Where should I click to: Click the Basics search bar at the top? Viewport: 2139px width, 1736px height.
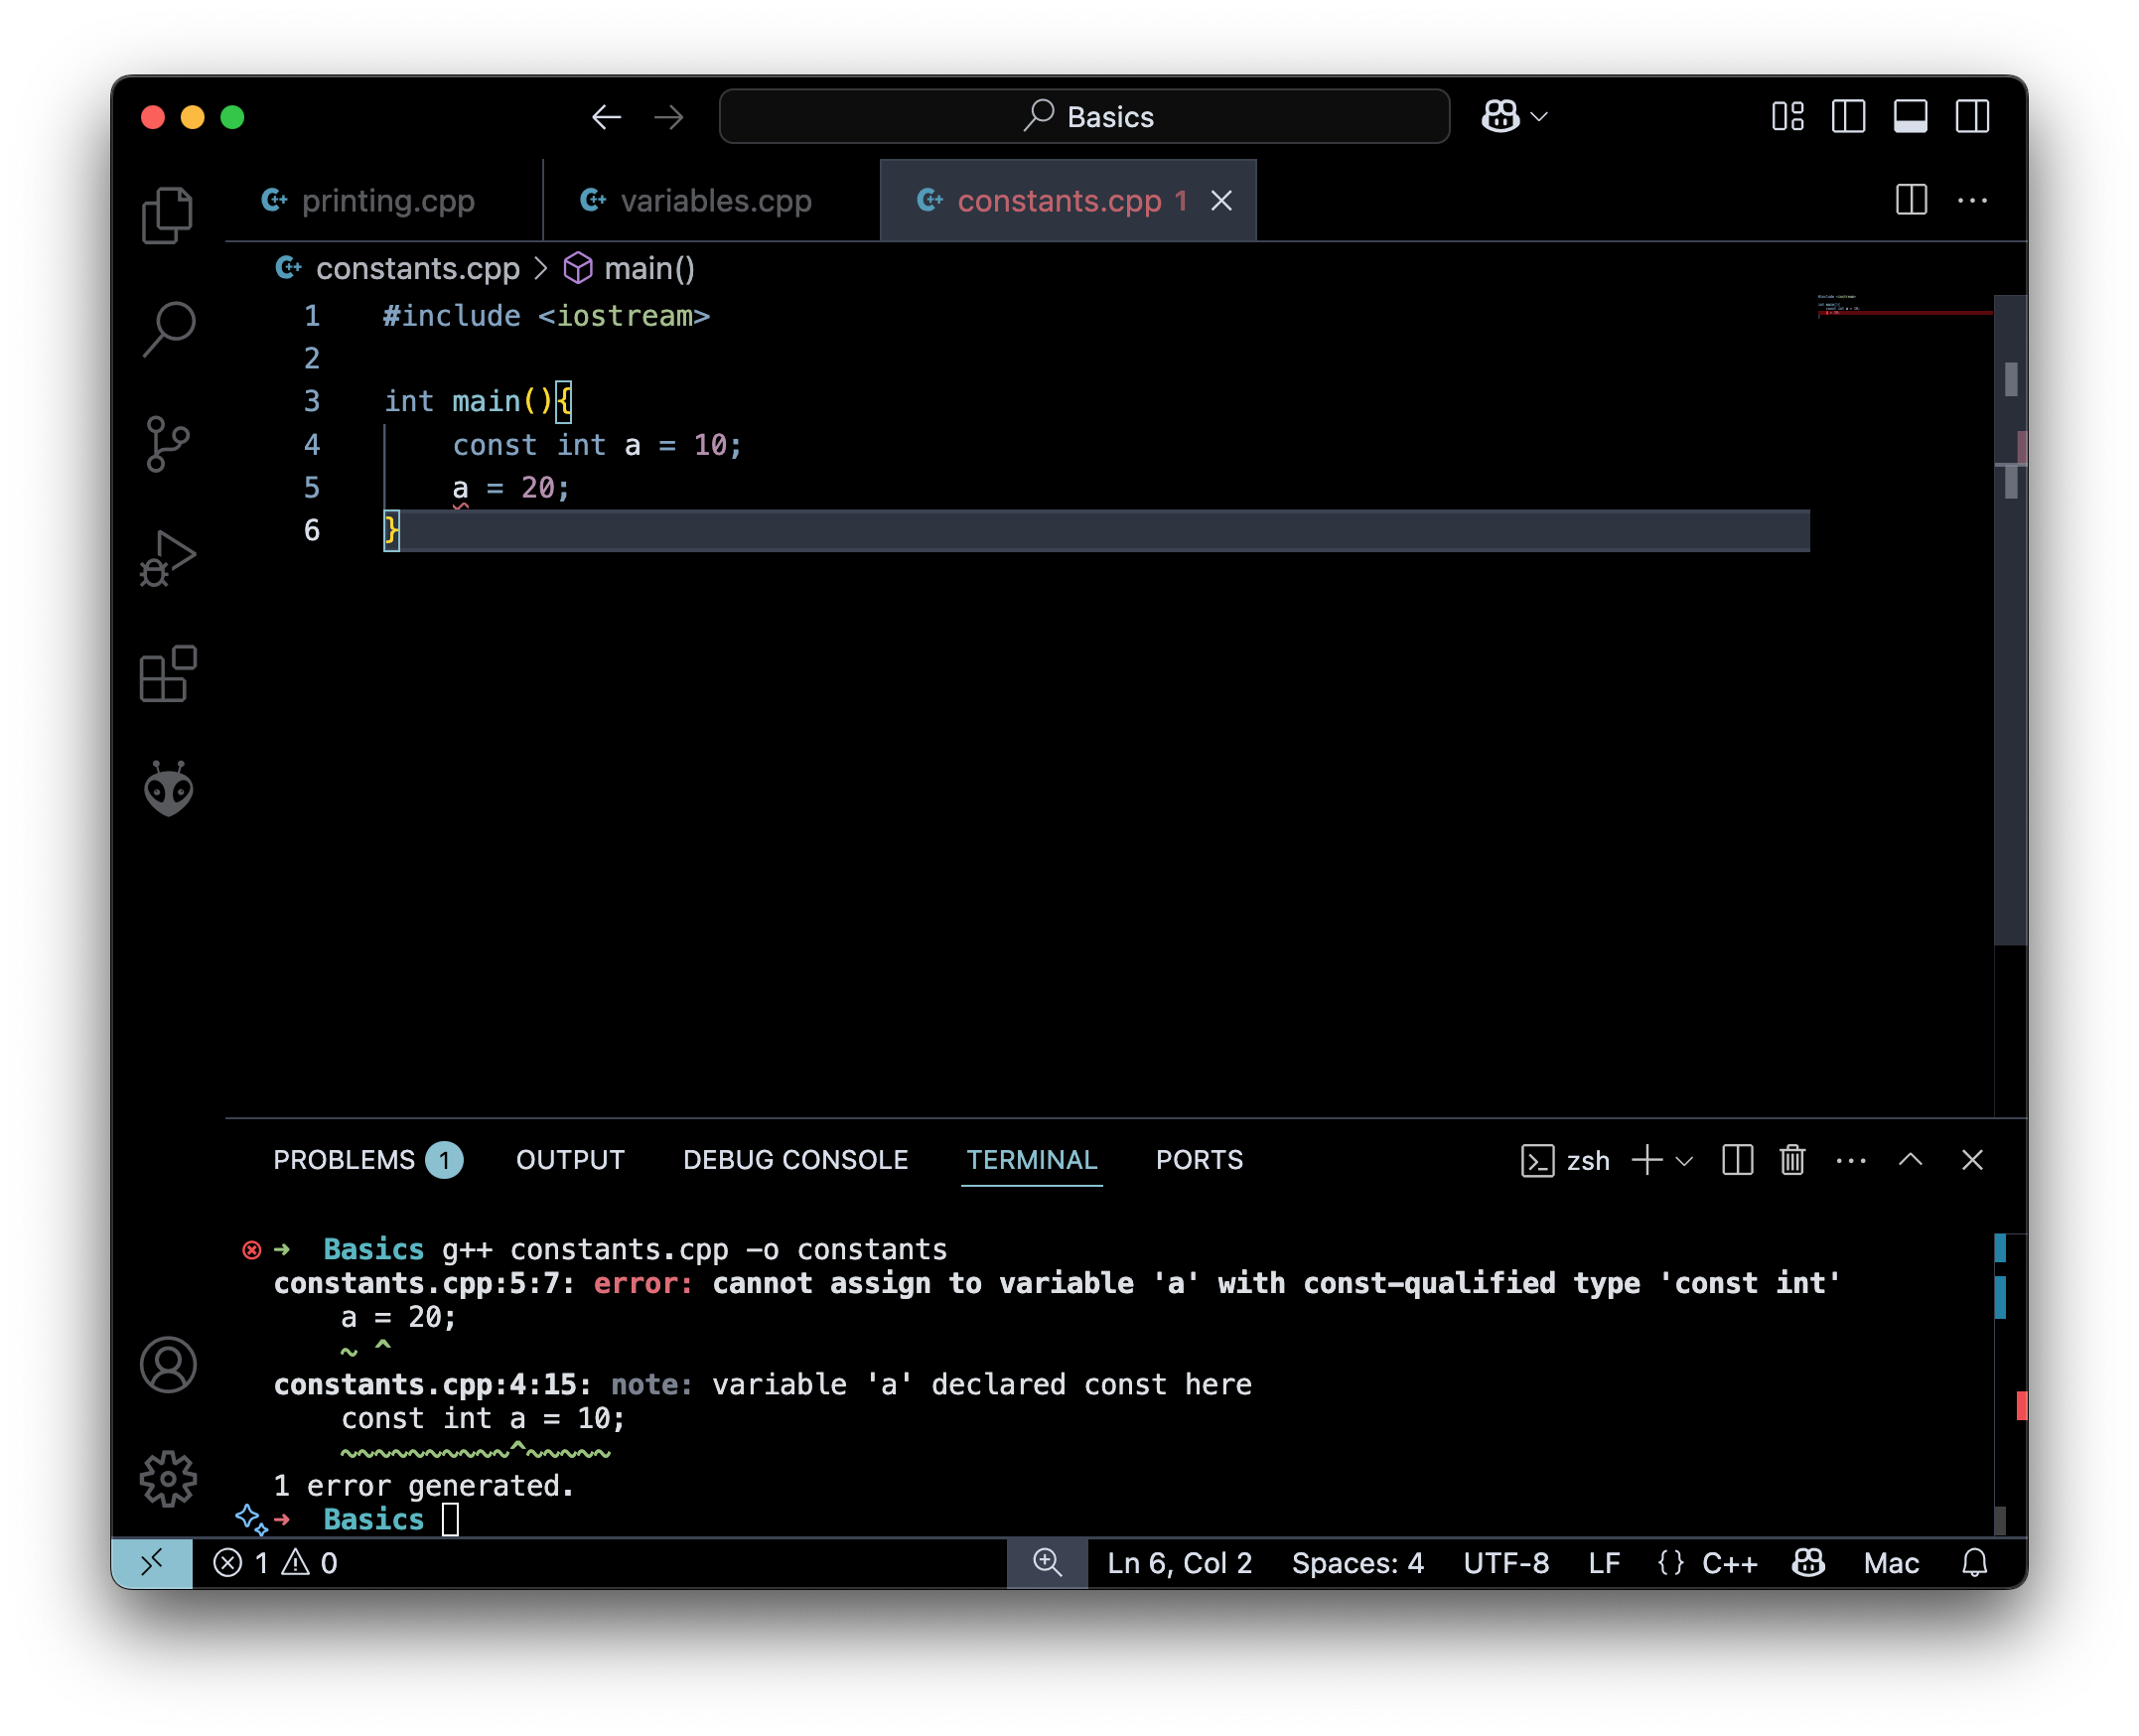click(1083, 116)
